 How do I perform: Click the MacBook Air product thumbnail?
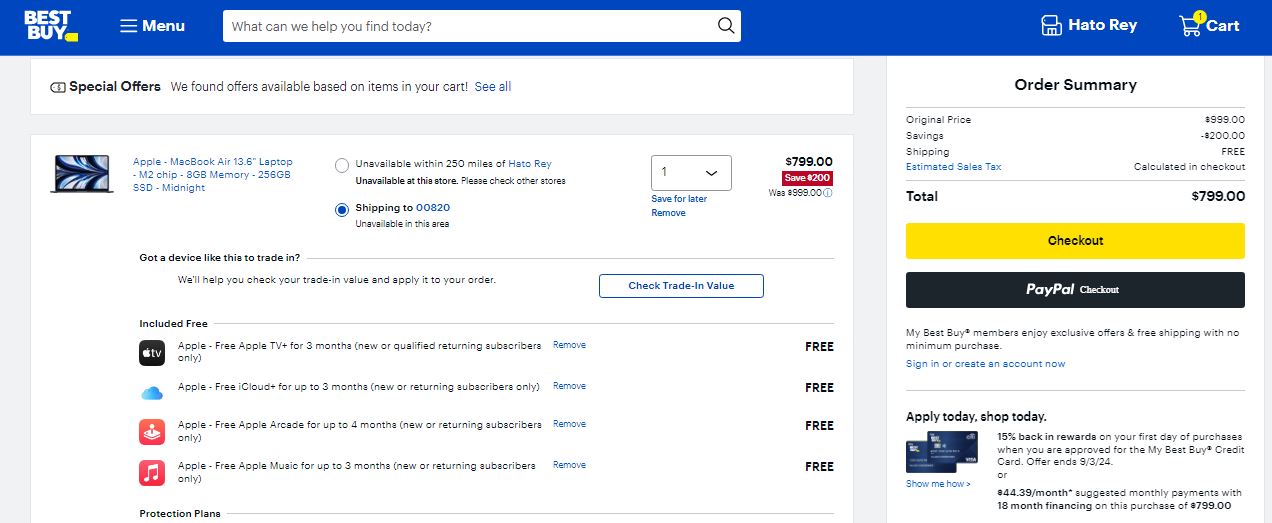(x=82, y=173)
